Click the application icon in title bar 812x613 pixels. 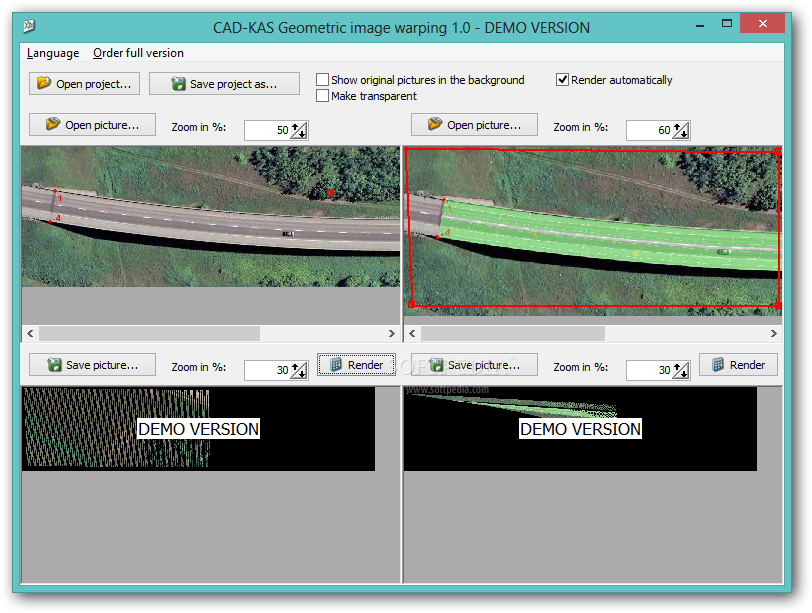click(30, 25)
